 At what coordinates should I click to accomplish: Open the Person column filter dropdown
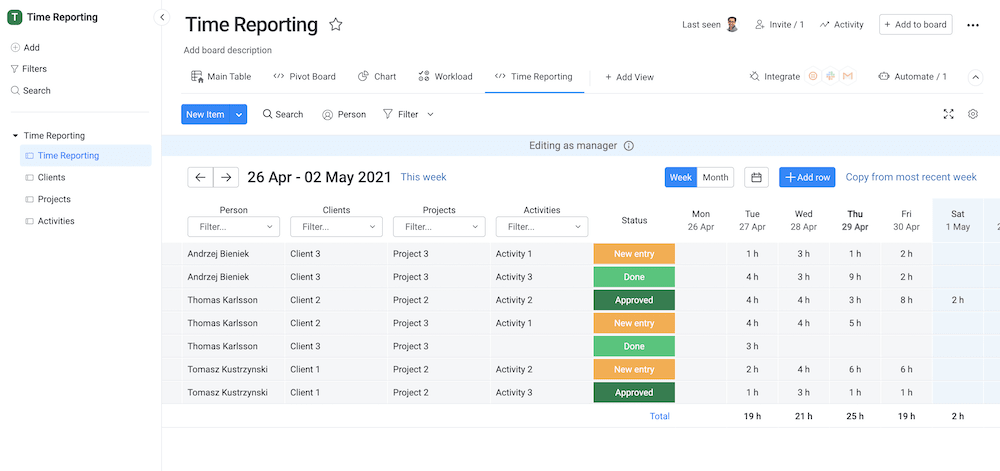(233, 226)
